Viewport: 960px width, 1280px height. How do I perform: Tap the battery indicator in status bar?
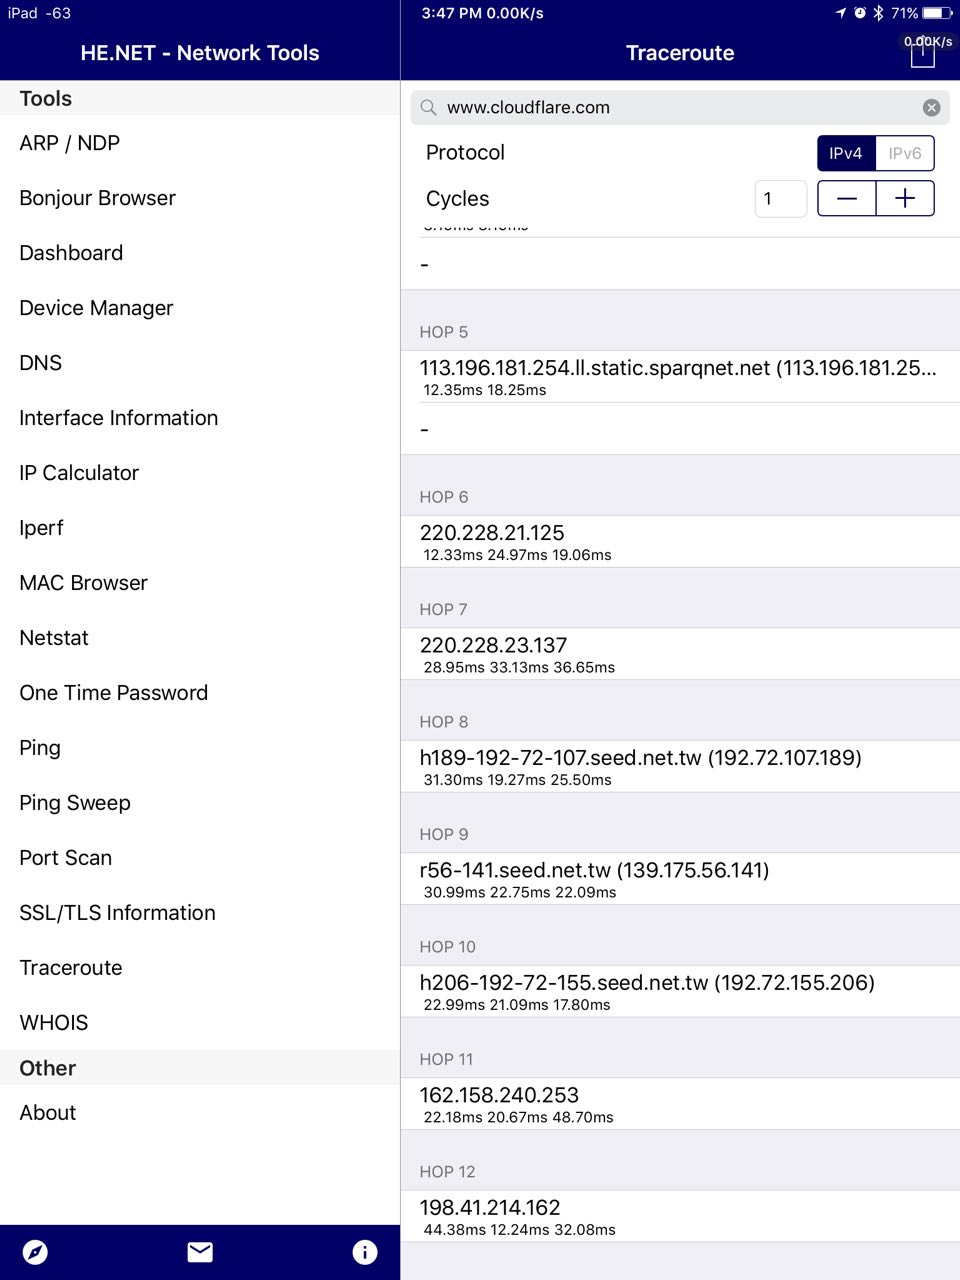pos(937,13)
